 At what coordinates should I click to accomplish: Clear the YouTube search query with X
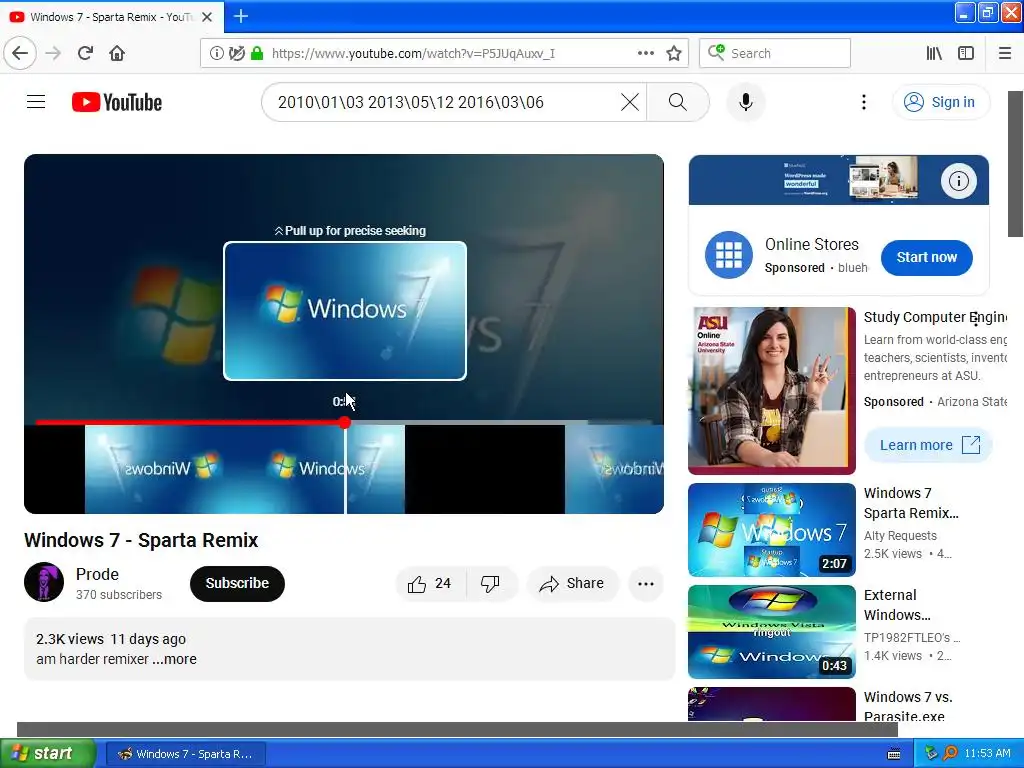point(630,102)
